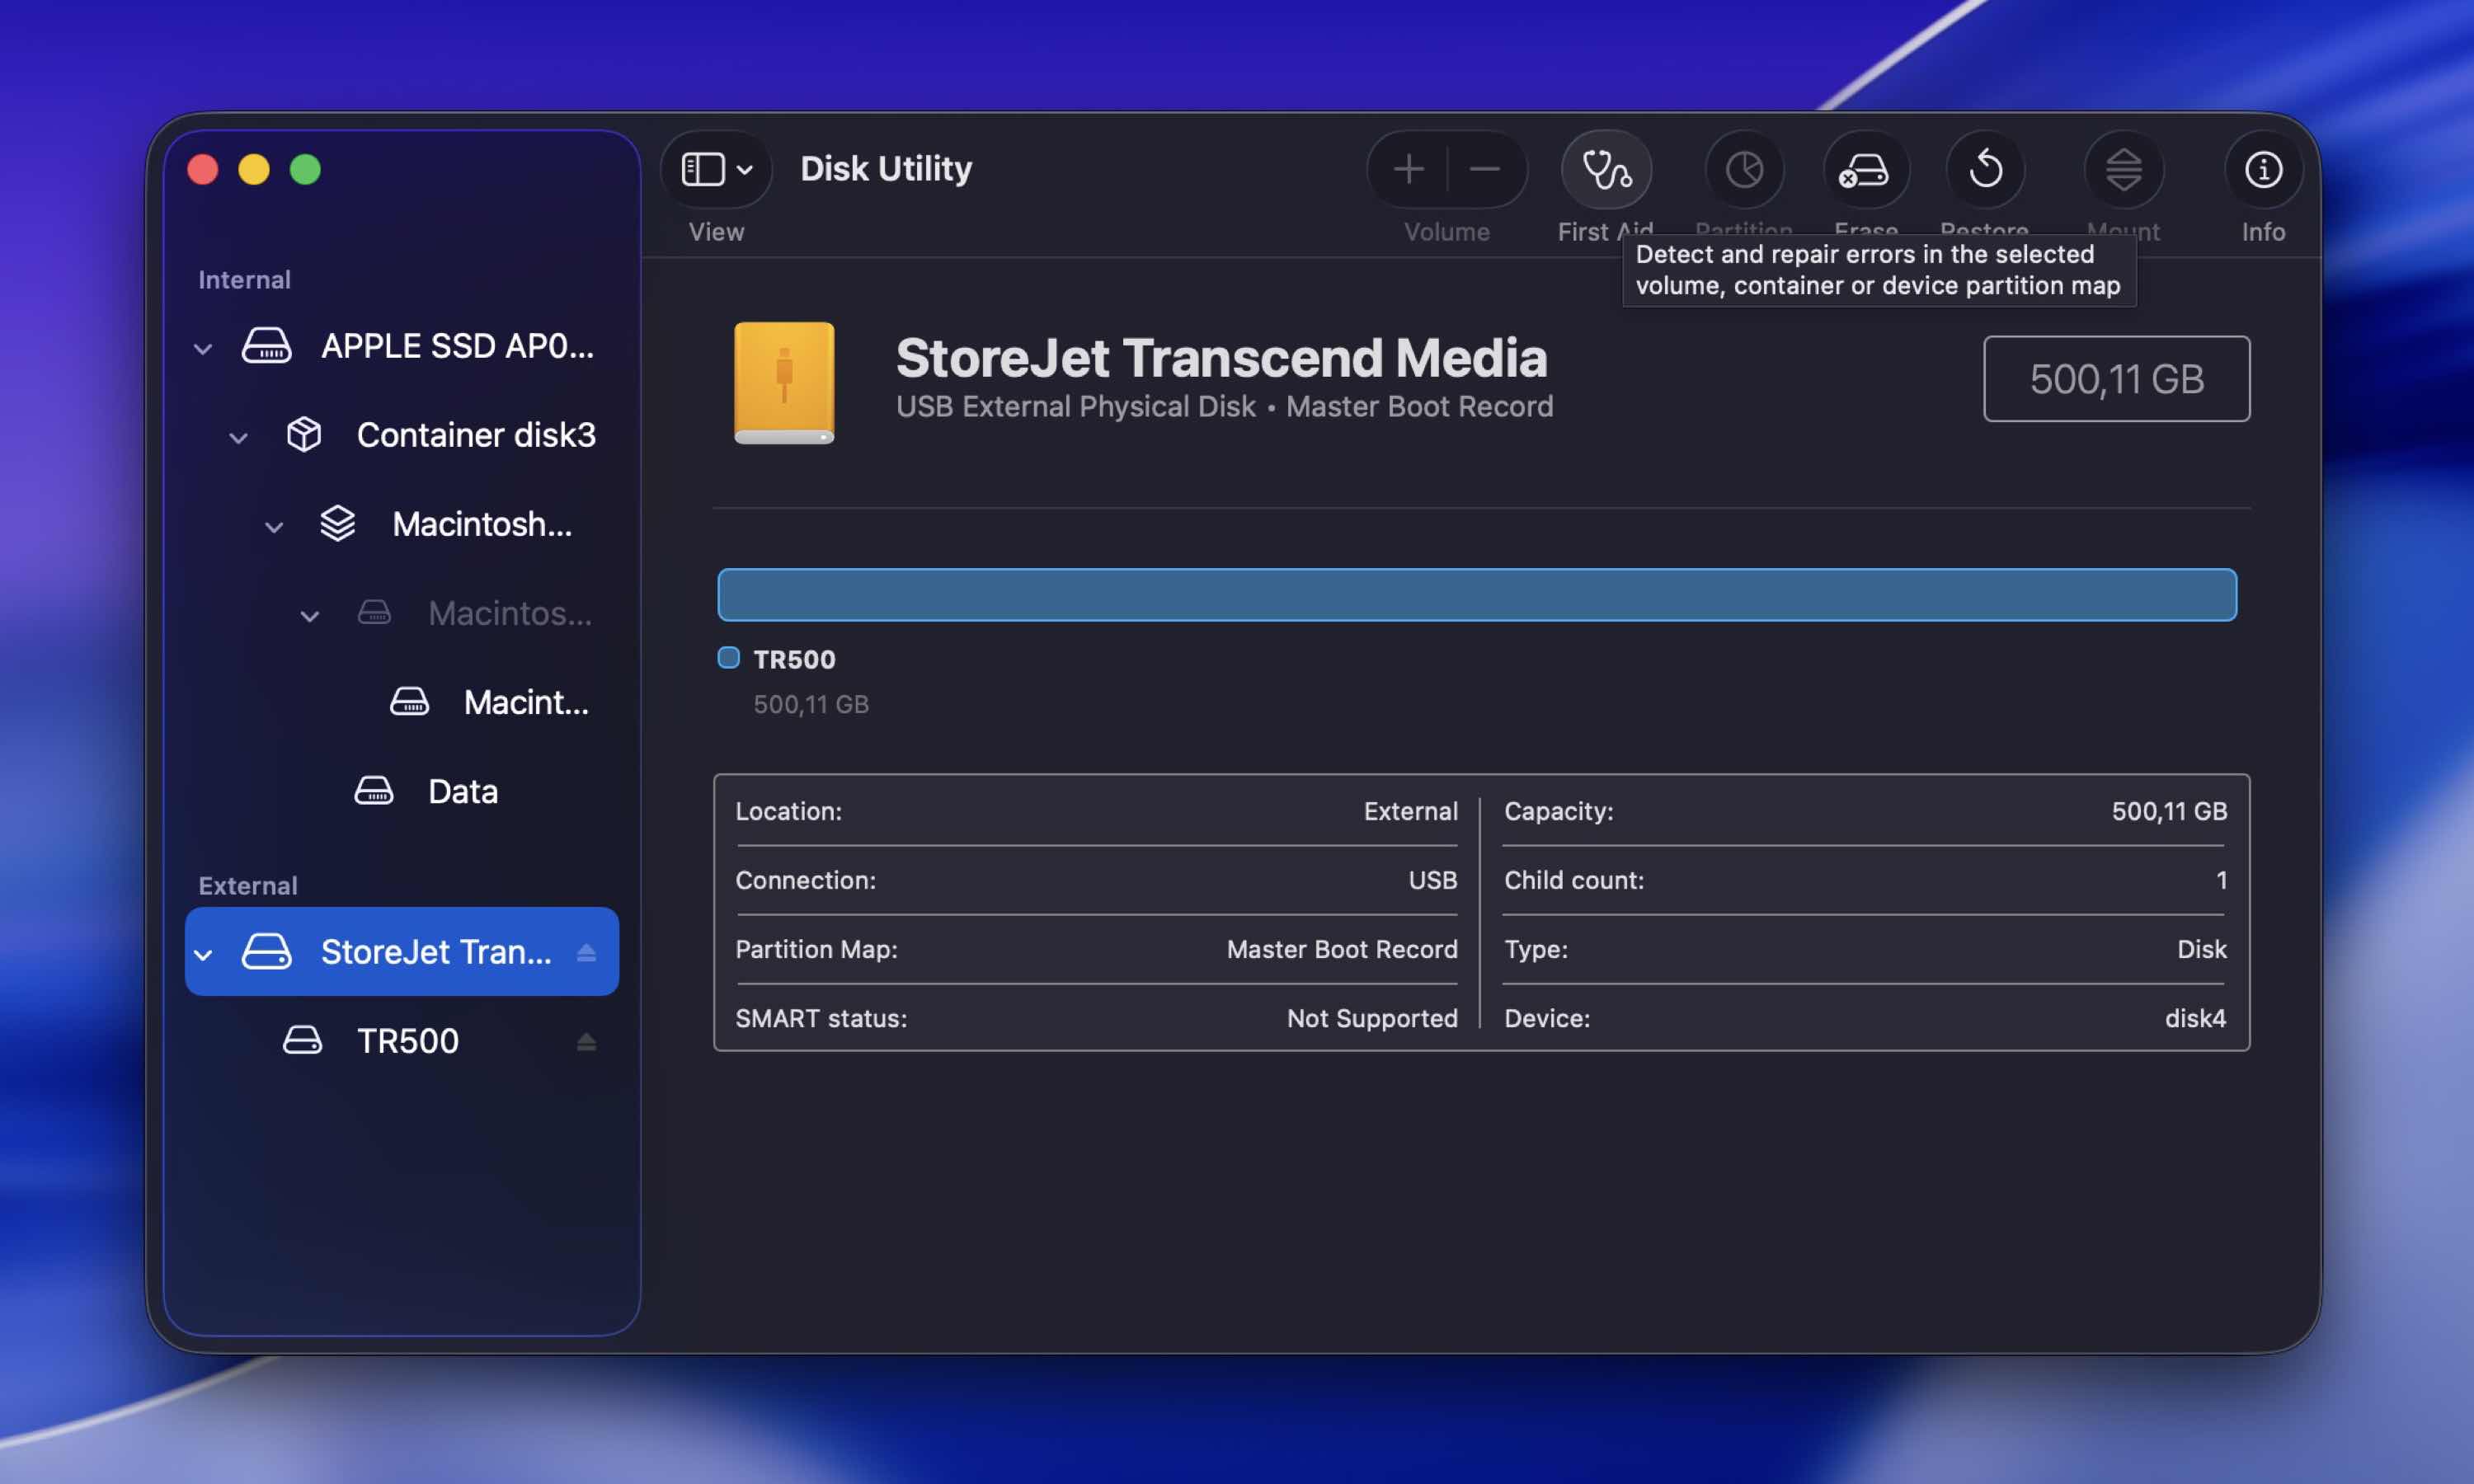This screenshot has height=1484, width=2474.
Task: Click the Macint... snapshot drive icon
Action: coord(409,702)
